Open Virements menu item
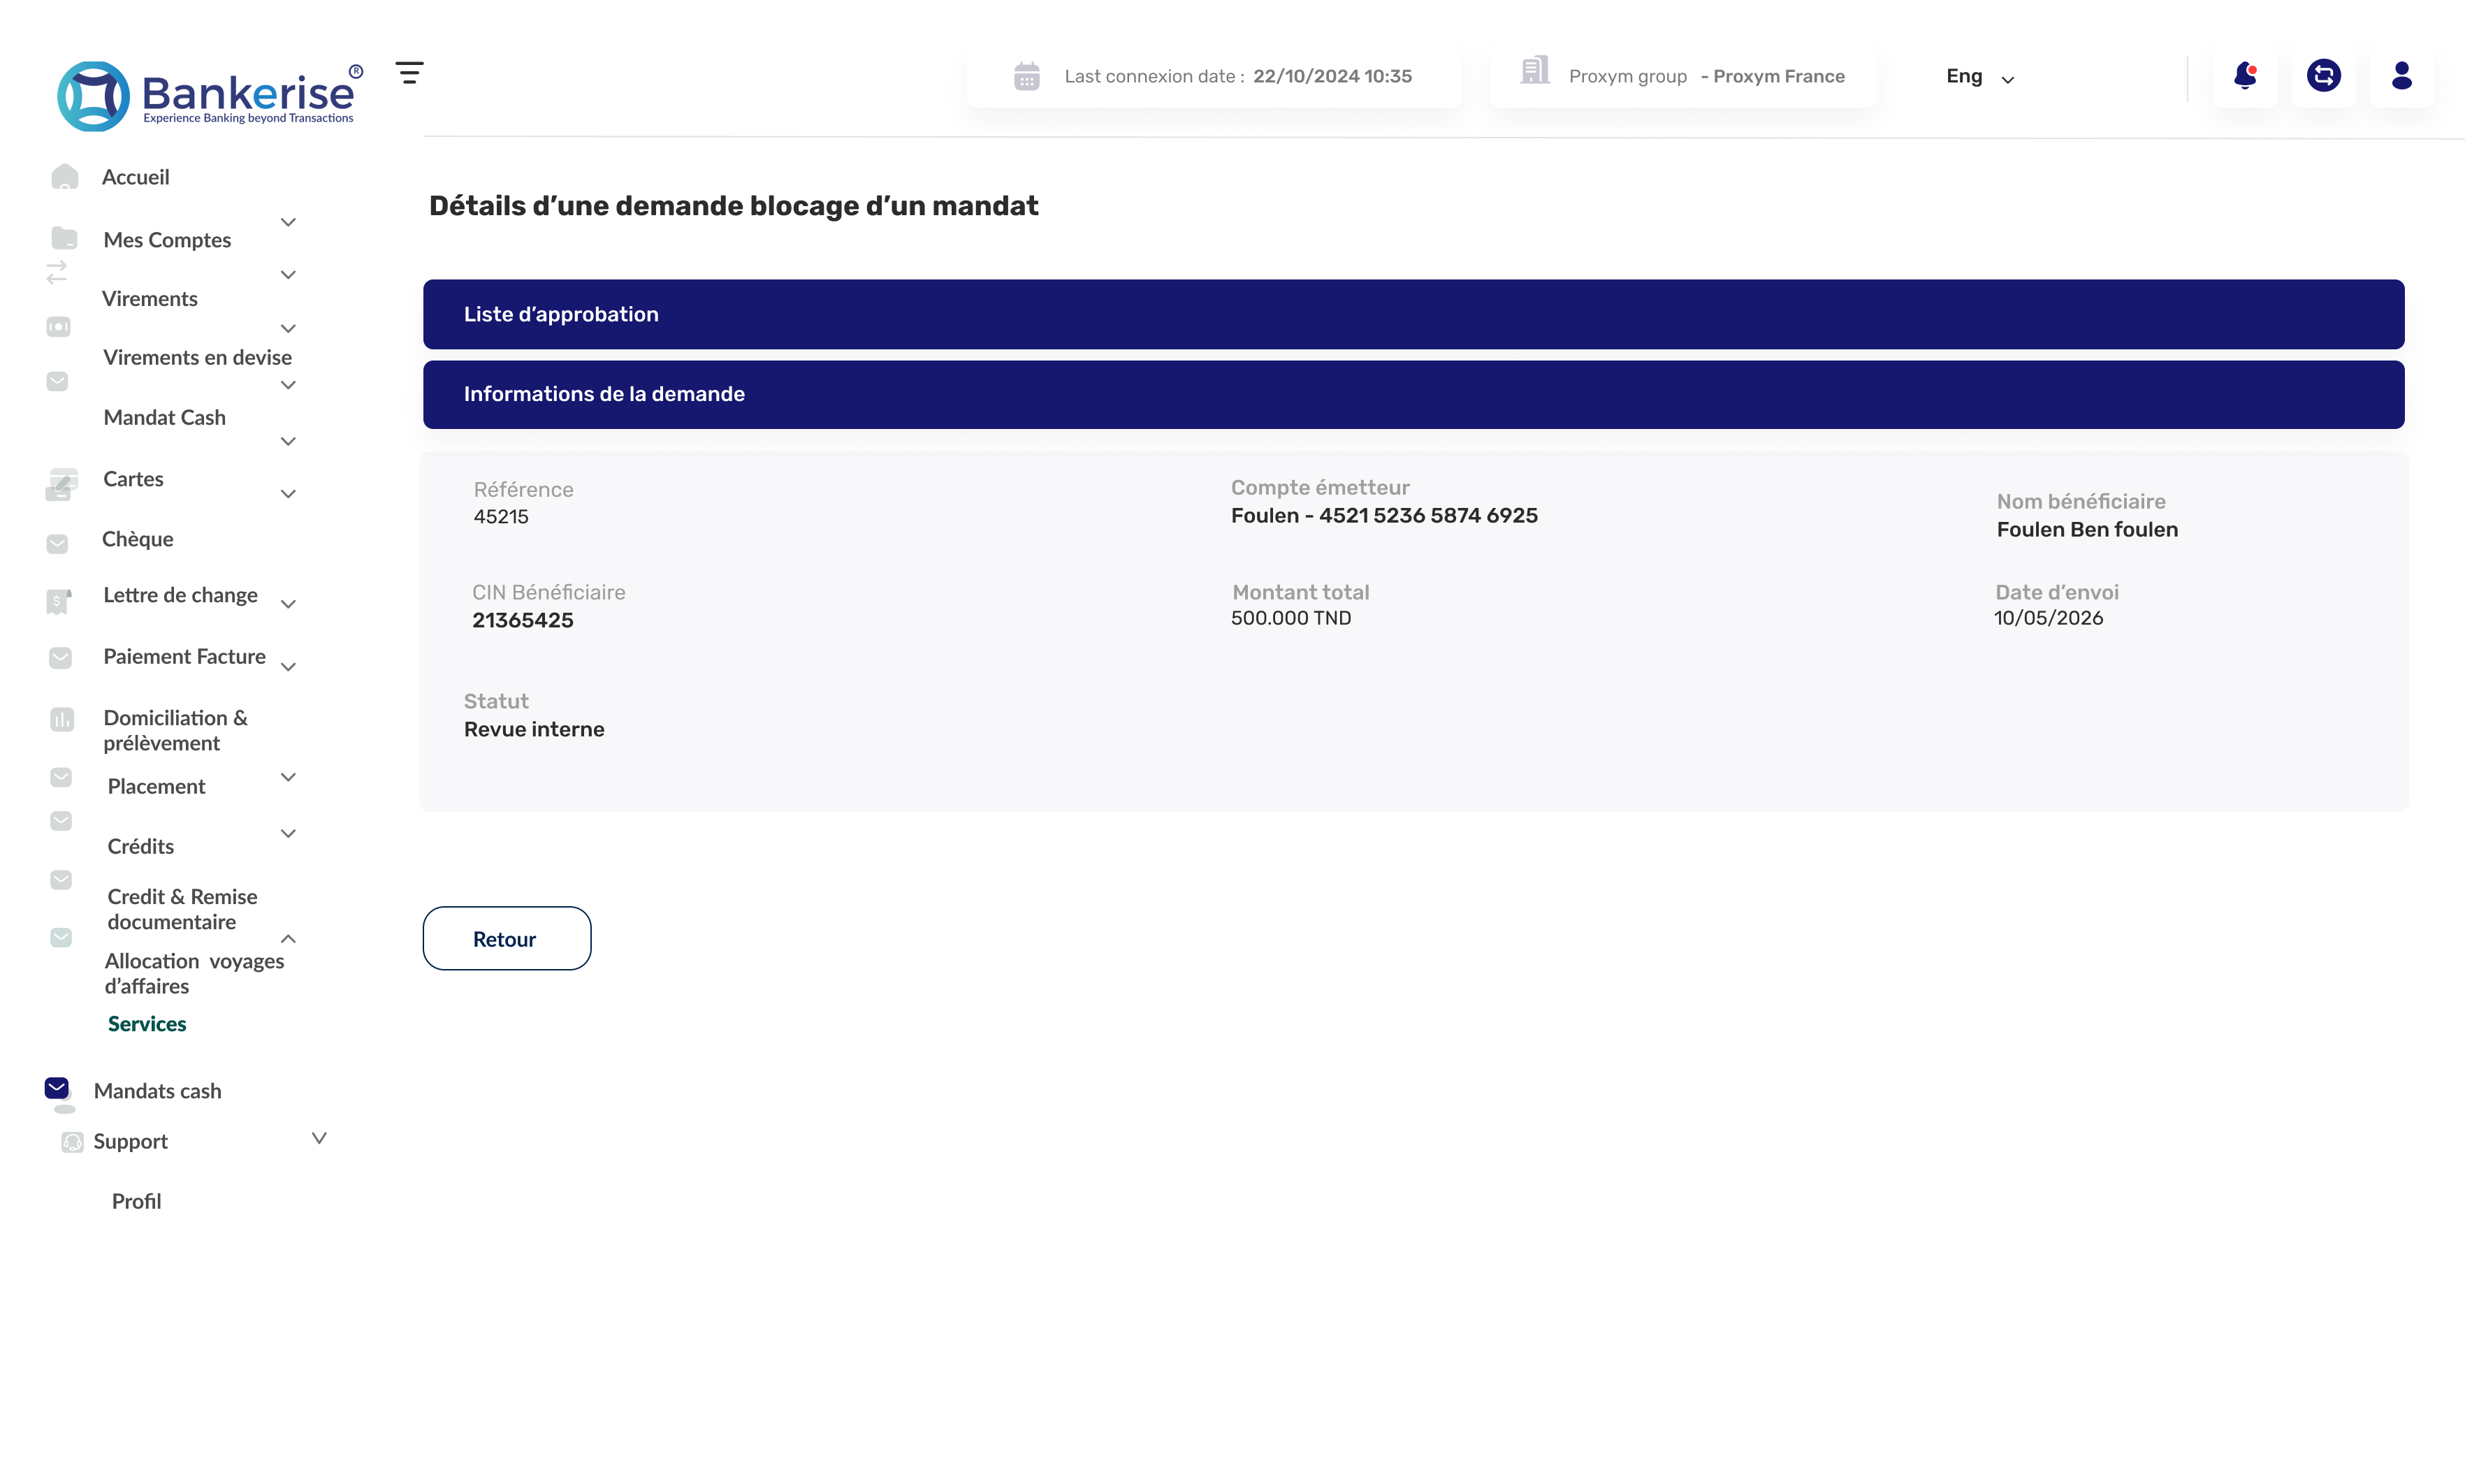This screenshot has width=2465, height=1484. [150, 299]
